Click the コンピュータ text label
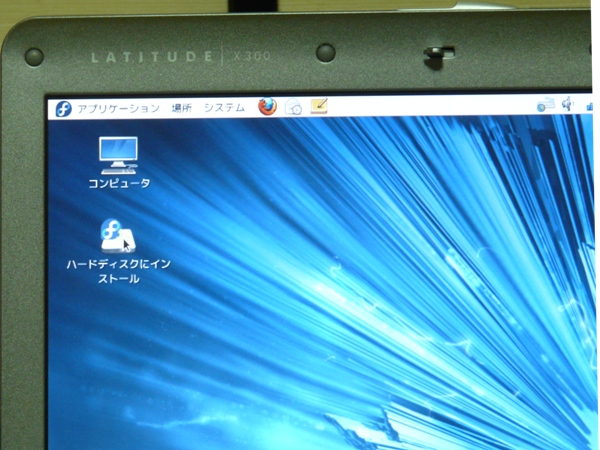Screen dimensions: 600x450 [118, 184]
